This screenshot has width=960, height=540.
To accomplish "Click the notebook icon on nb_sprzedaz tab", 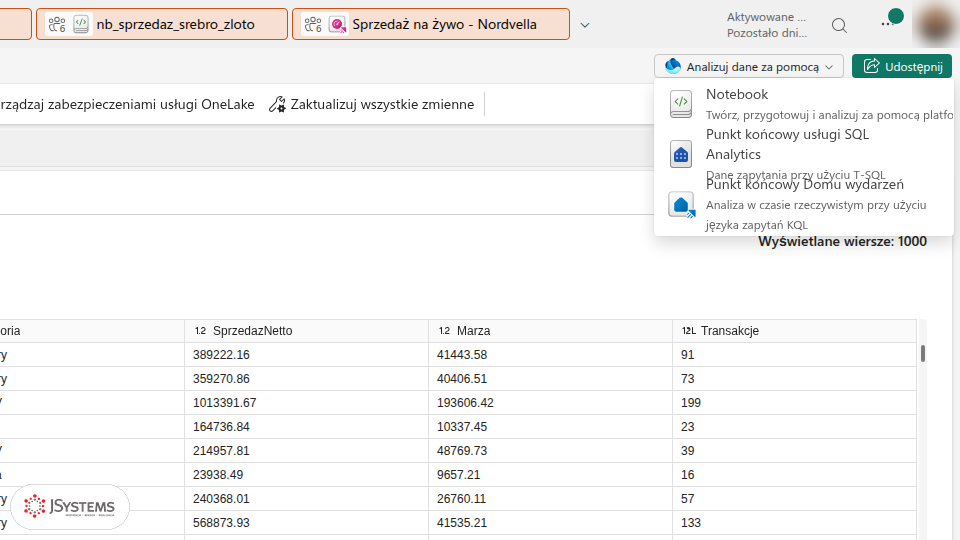I will 81,24.
